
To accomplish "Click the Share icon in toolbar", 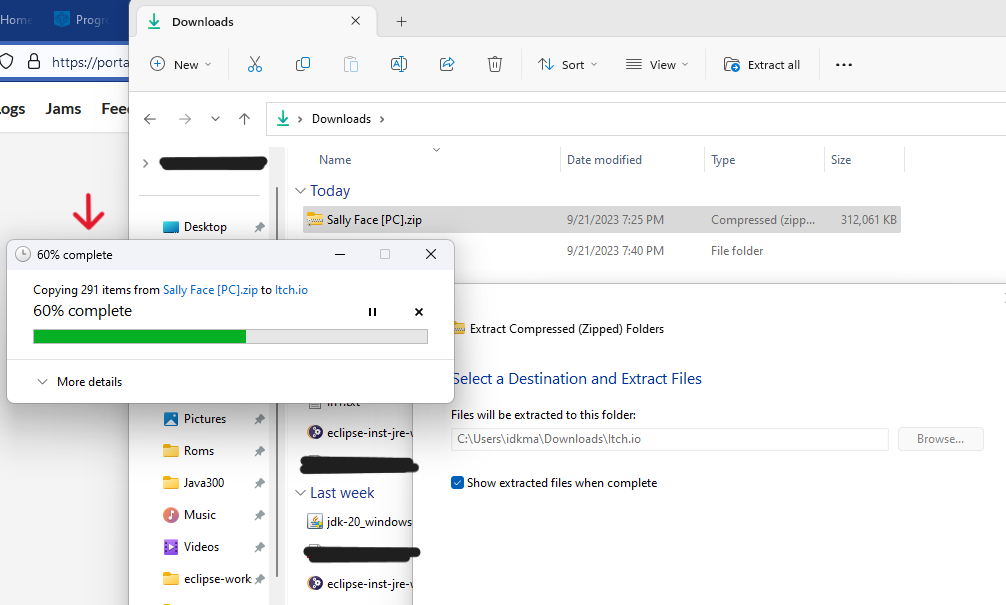I will [x=447, y=64].
